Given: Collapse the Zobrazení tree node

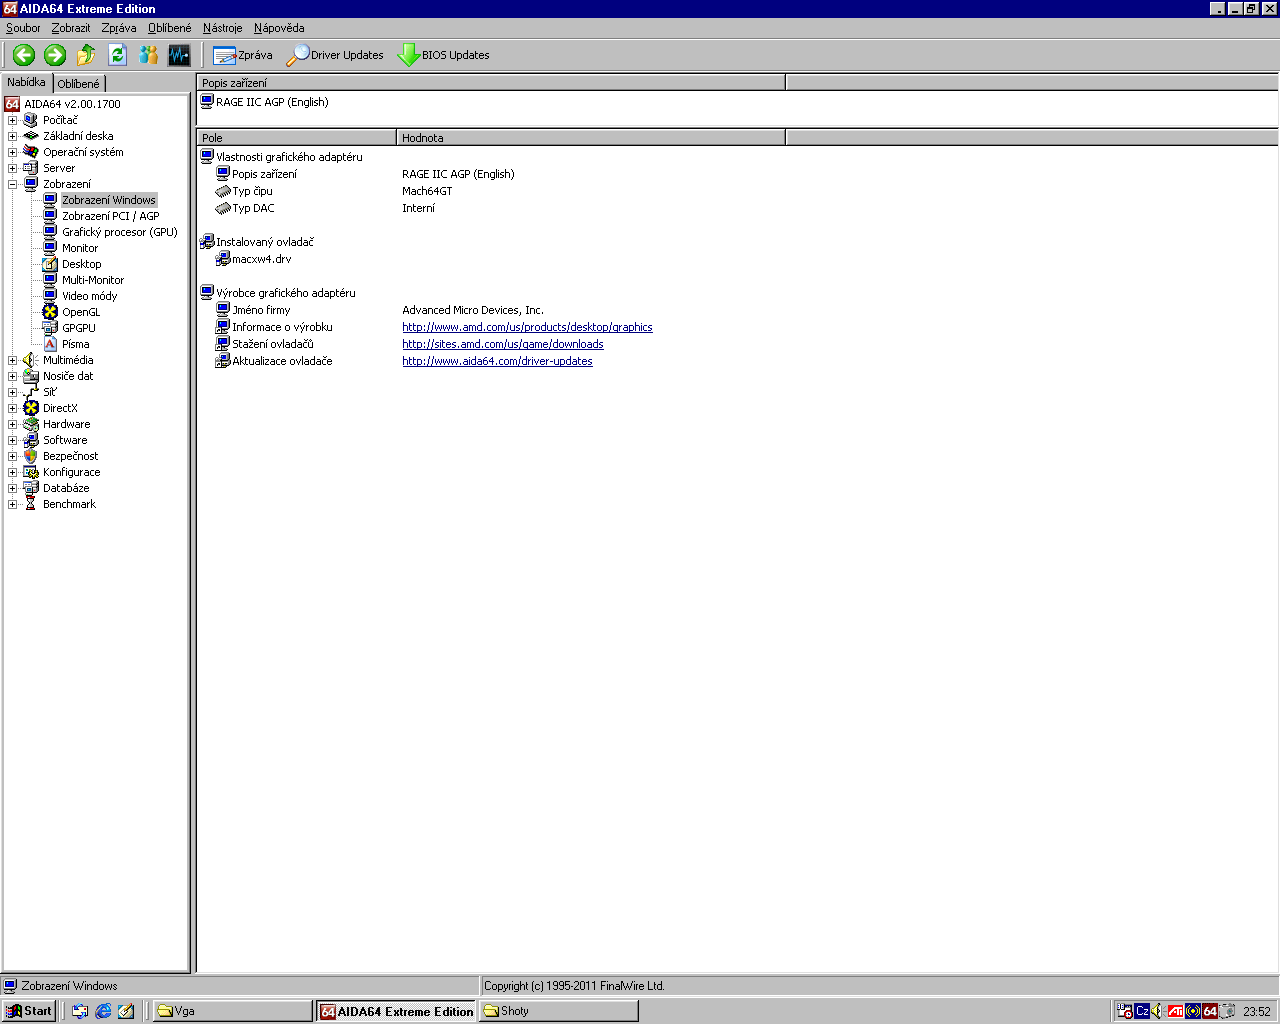Looking at the screenshot, I should [x=12, y=184].
